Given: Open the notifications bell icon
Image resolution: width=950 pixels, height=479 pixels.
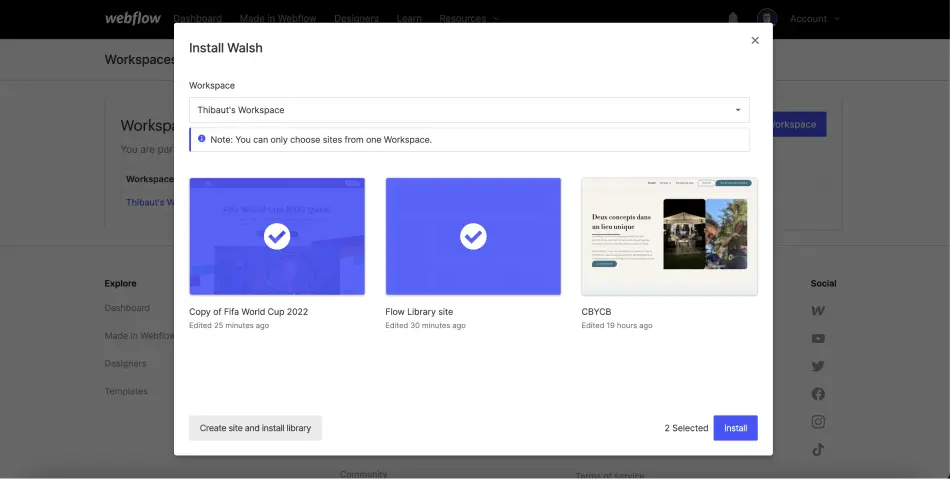Looking at the screenshot, I should pyautogui.click(x=733, y=18).
